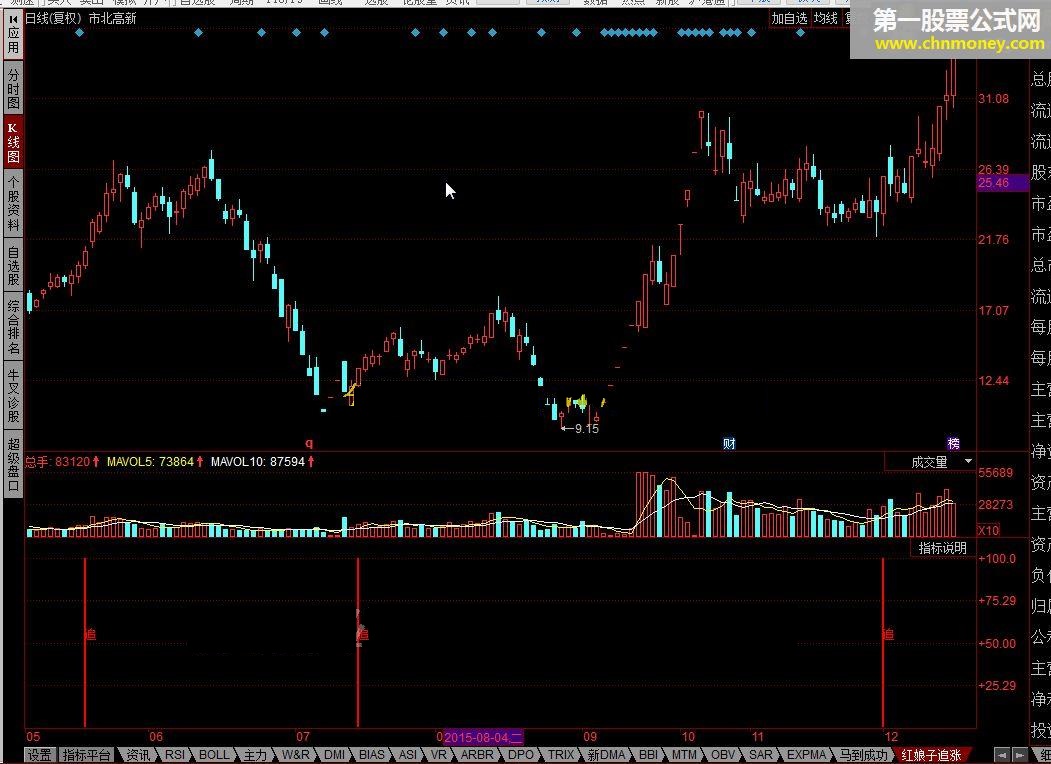Click the red q marker below chart
This screenshot has width=1051, height=764.
tap(309, 443)
